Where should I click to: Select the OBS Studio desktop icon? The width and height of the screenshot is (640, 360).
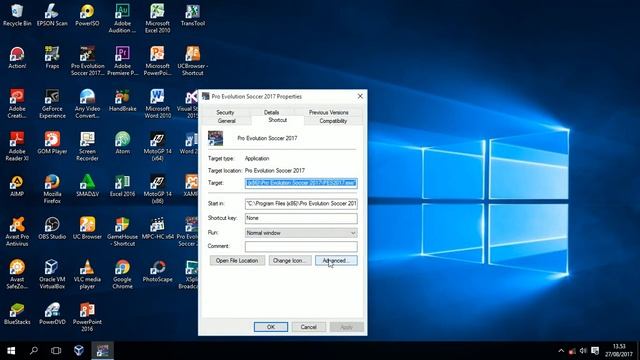[x=52, y=228]
